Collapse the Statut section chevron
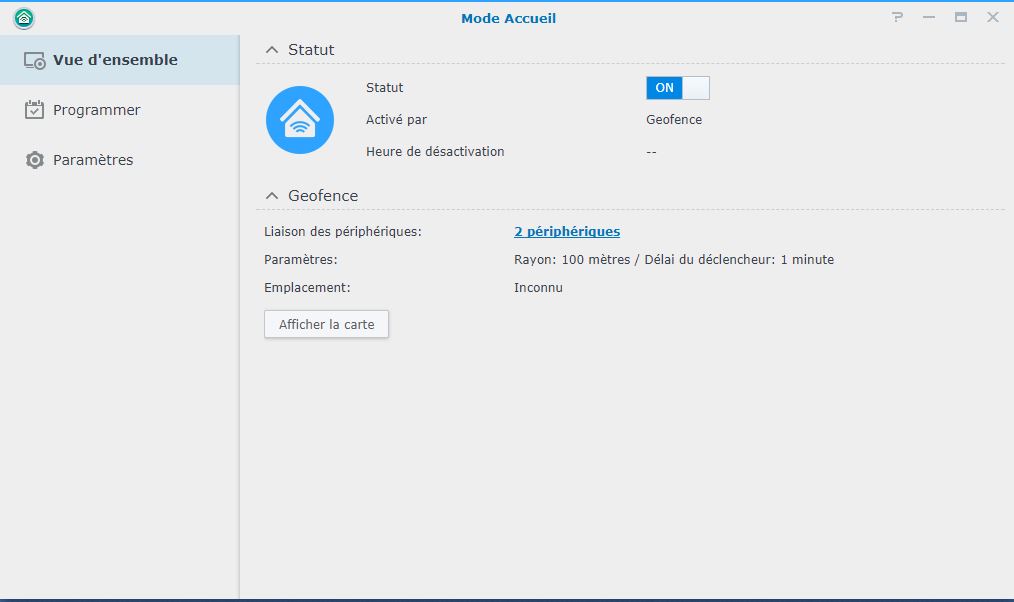This screenshot has width=1014, height=602. tap(272, 50)
